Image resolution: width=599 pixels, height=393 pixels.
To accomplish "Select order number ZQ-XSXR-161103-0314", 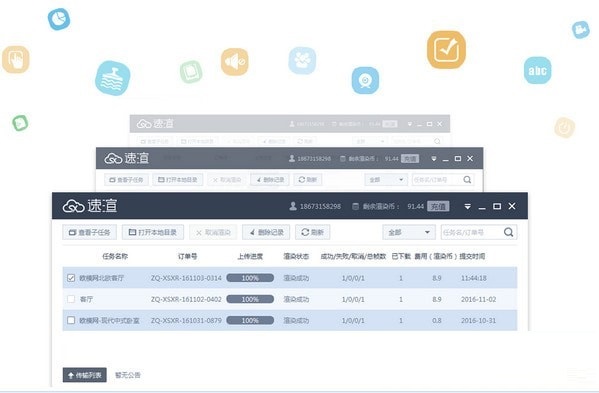I will (186, 278).
